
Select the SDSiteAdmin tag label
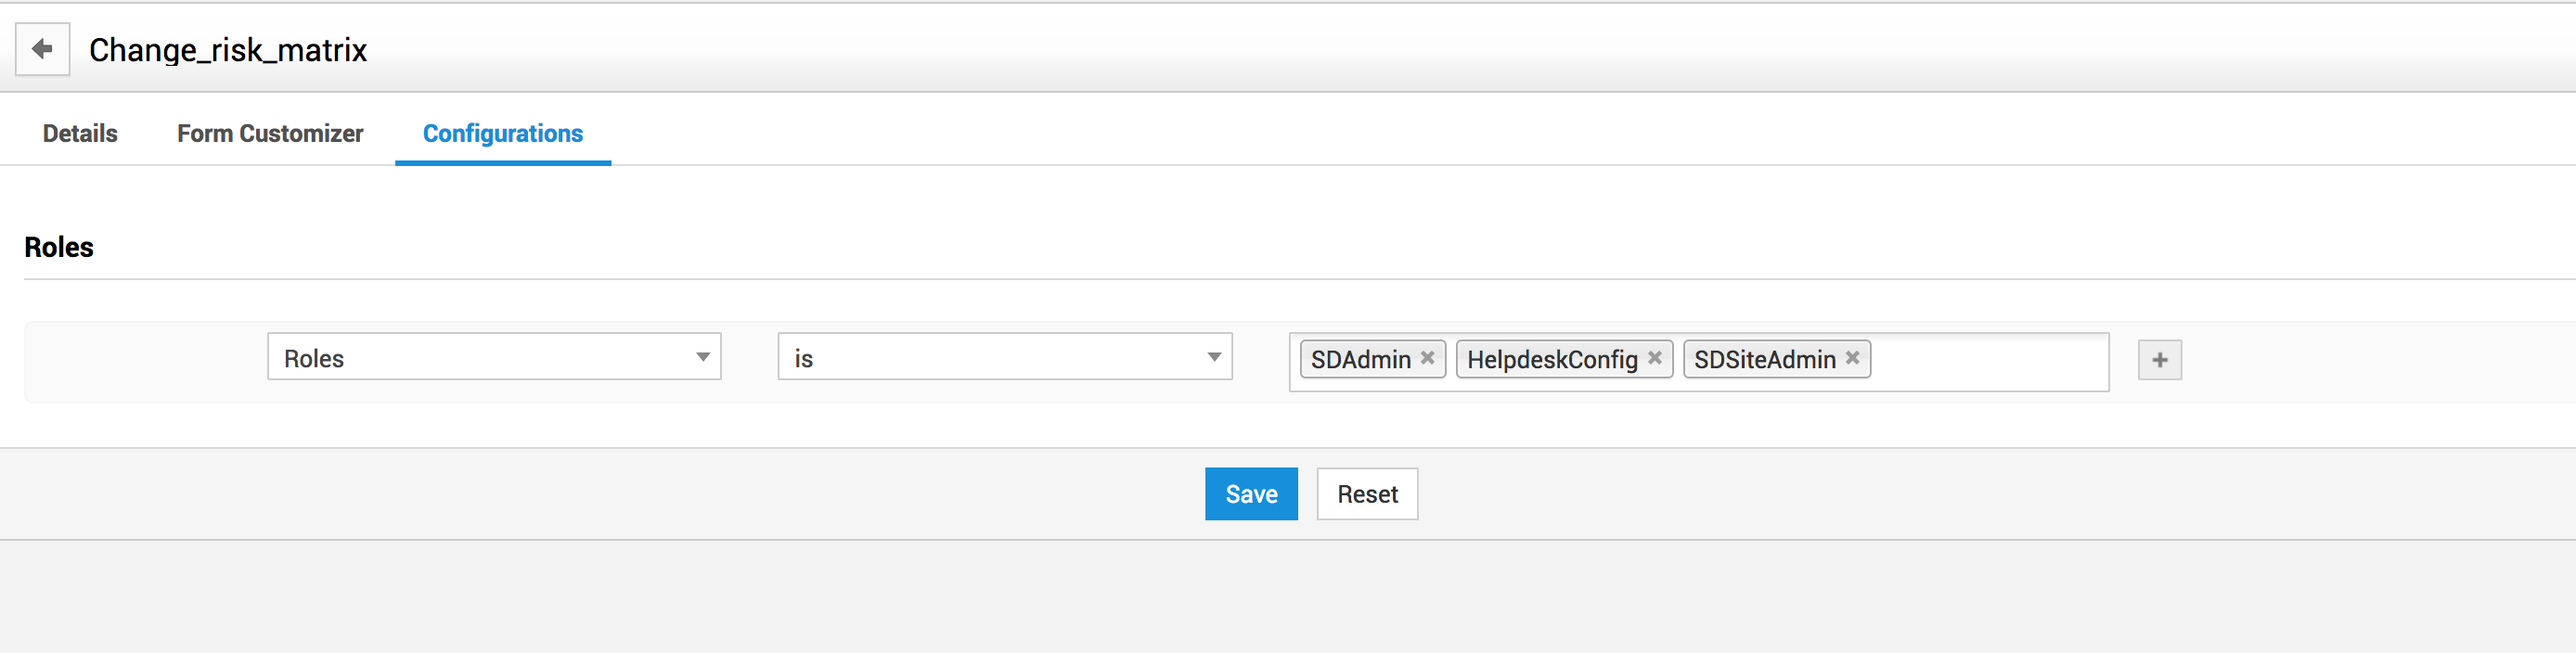(1764, 360)
